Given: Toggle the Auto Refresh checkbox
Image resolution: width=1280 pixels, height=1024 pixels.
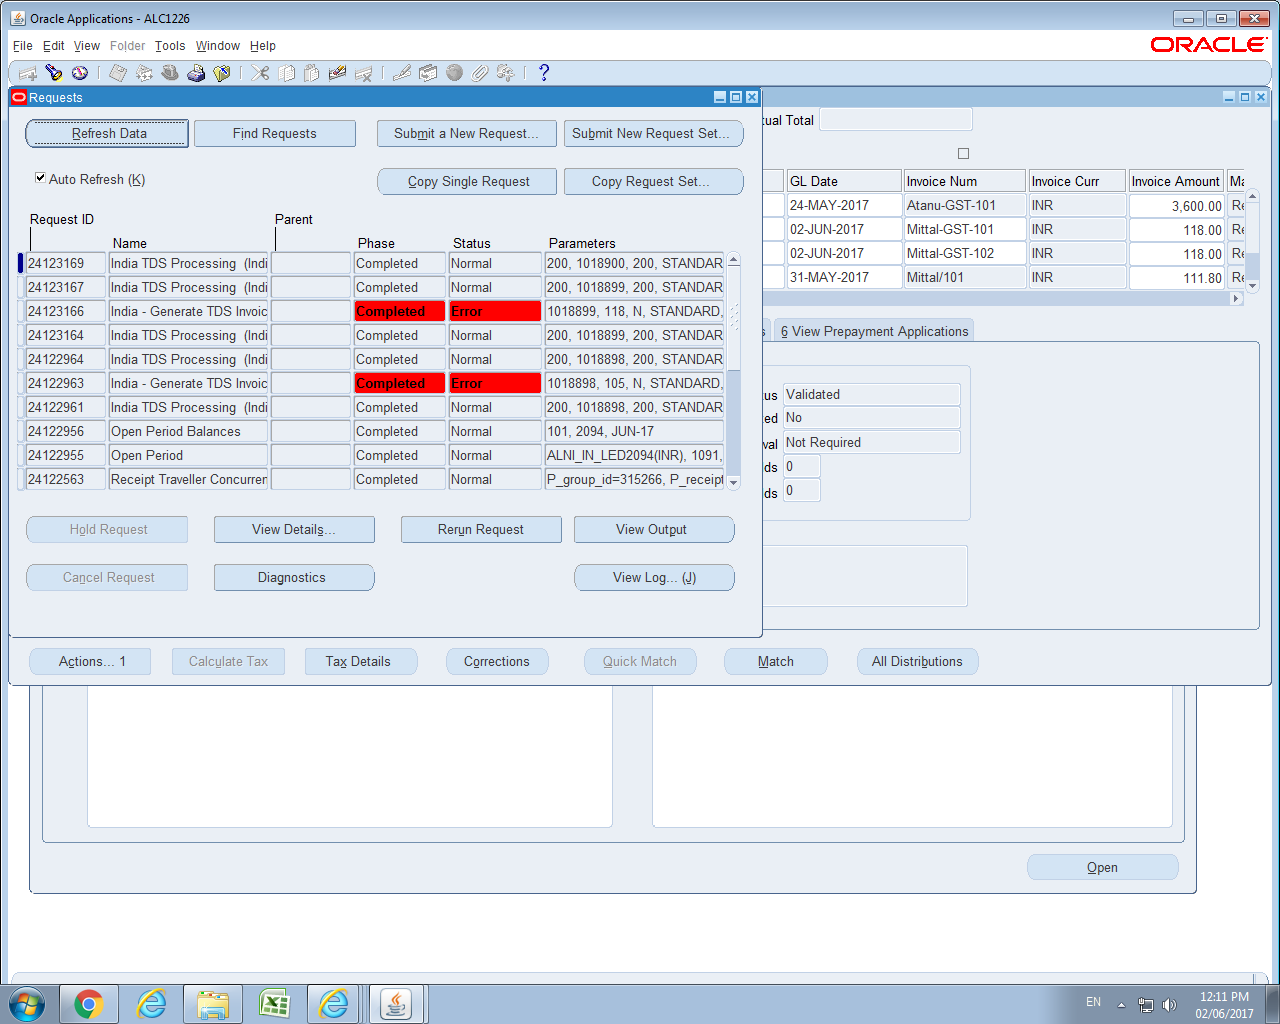Looking at the screenshot, I should click(40, 177).
